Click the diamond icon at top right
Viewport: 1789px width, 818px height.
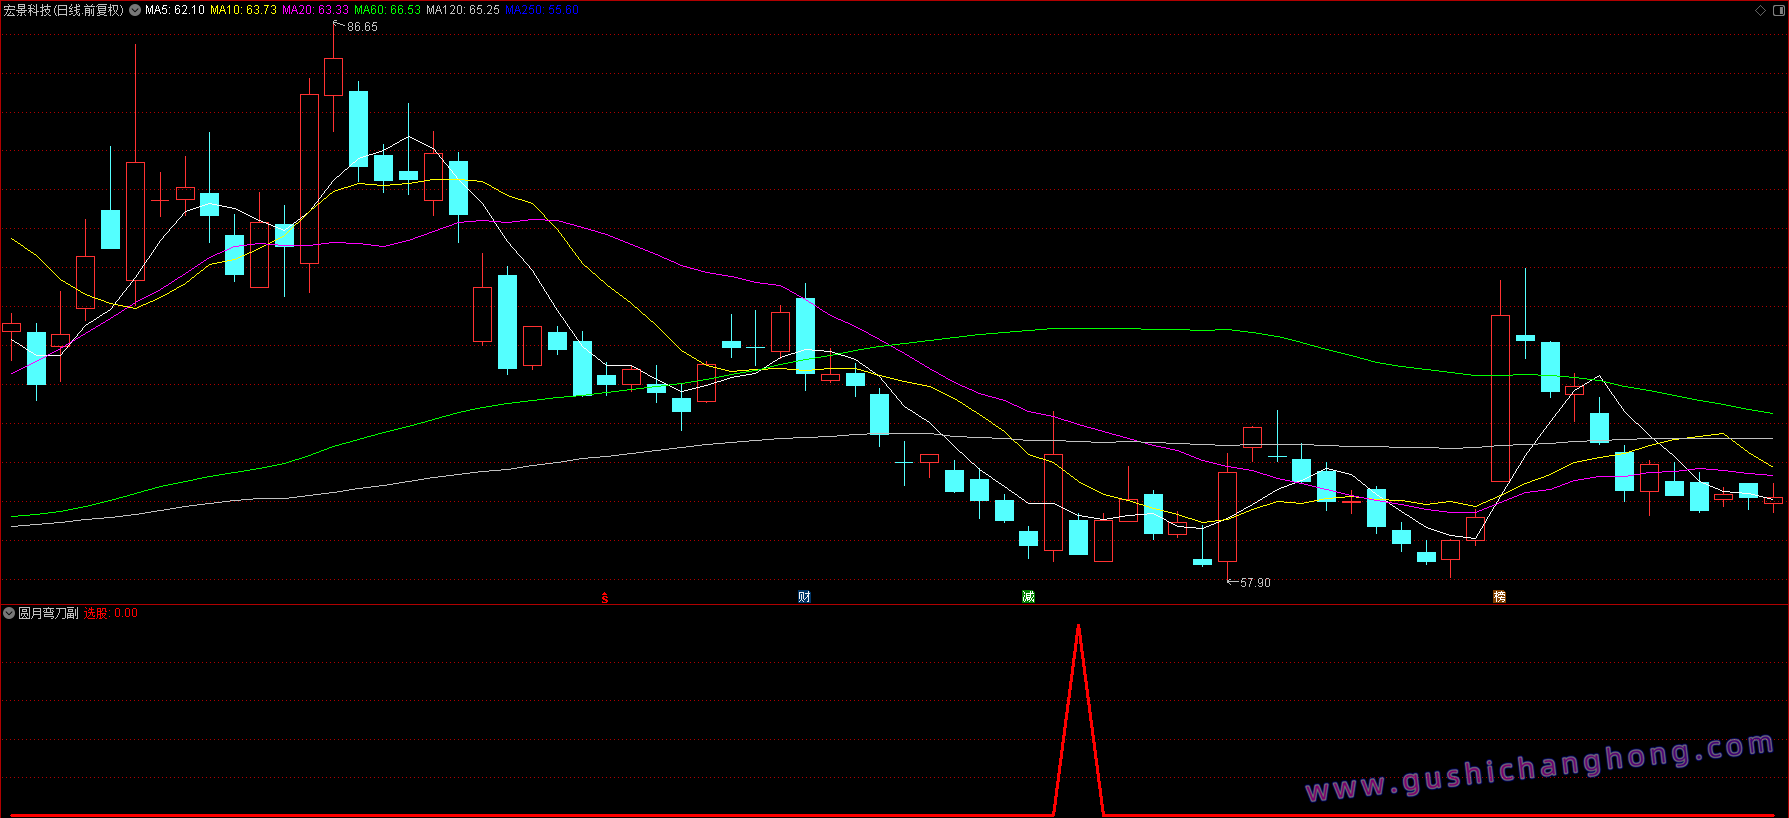pyautogui.click(x=1760, y=10)
